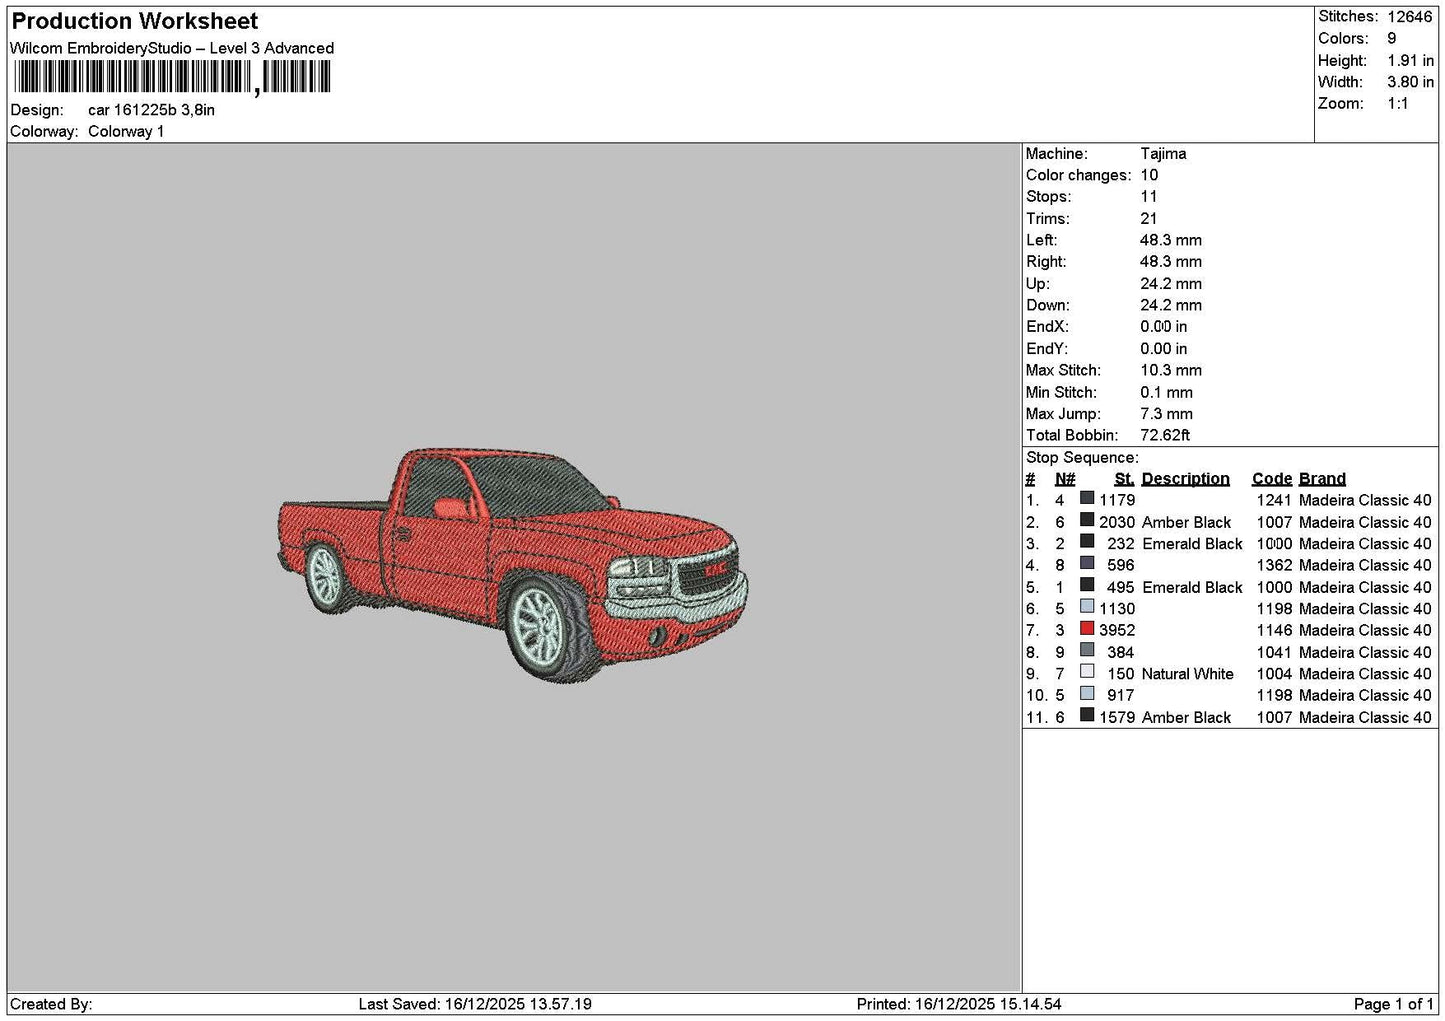Select design name 'car 161225b 3,8in'
Viewport: 1445px width, 1021px height.
151,110
